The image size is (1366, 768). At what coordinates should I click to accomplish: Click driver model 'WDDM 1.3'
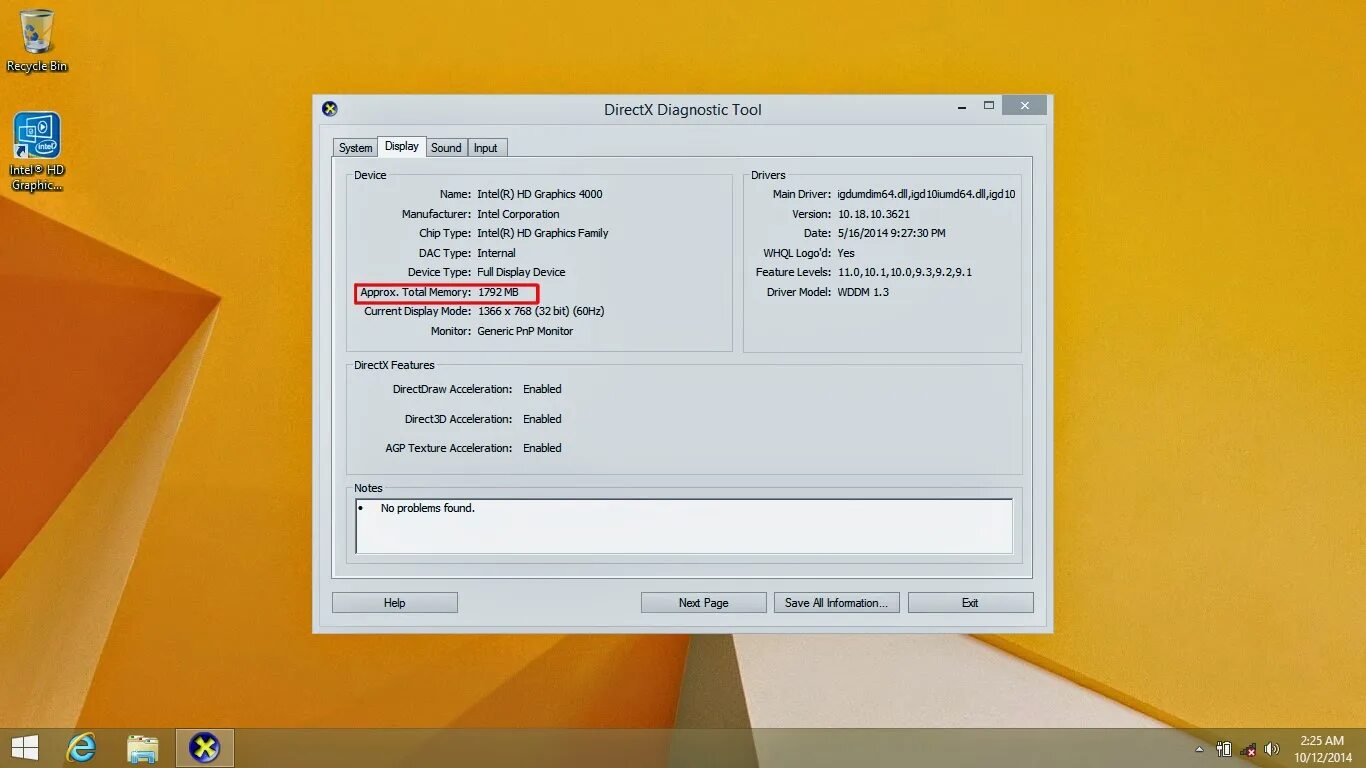click(x=863, y=292)
